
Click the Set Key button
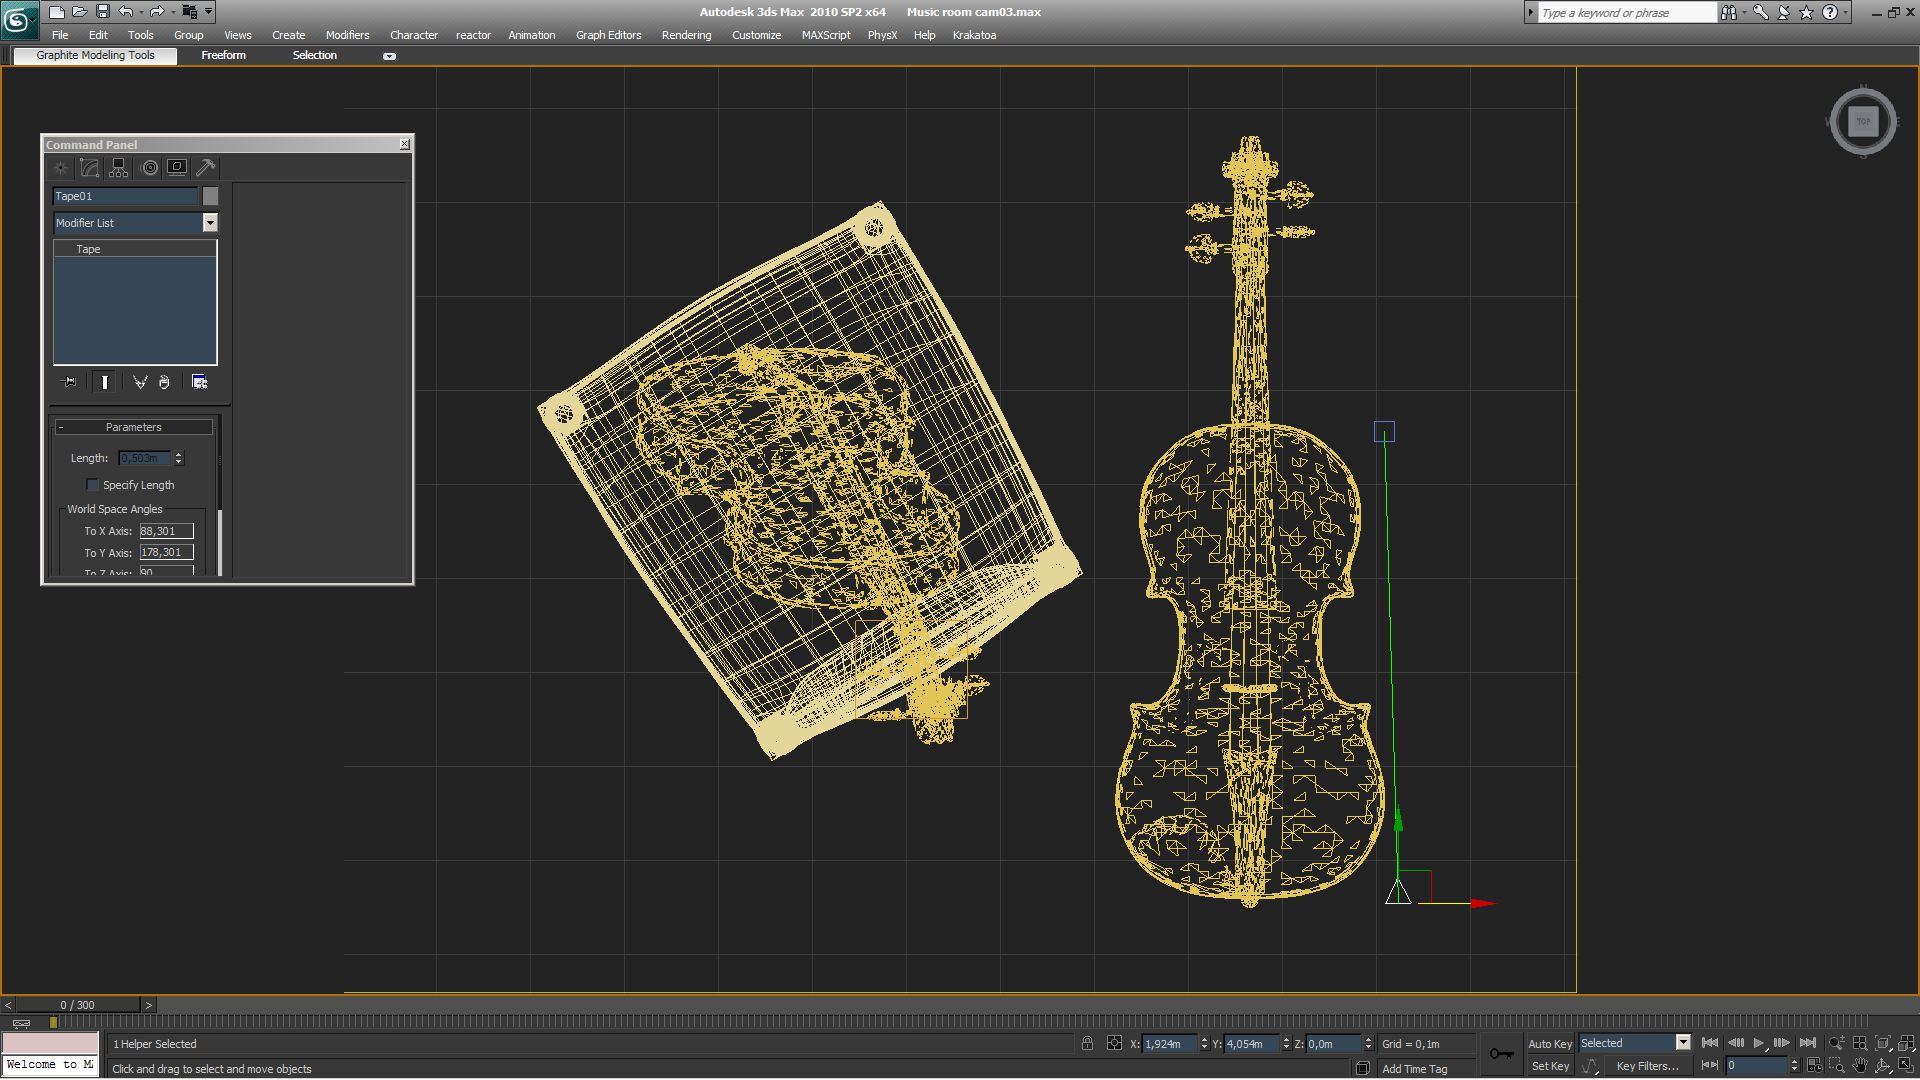tap(1549, 1066)
